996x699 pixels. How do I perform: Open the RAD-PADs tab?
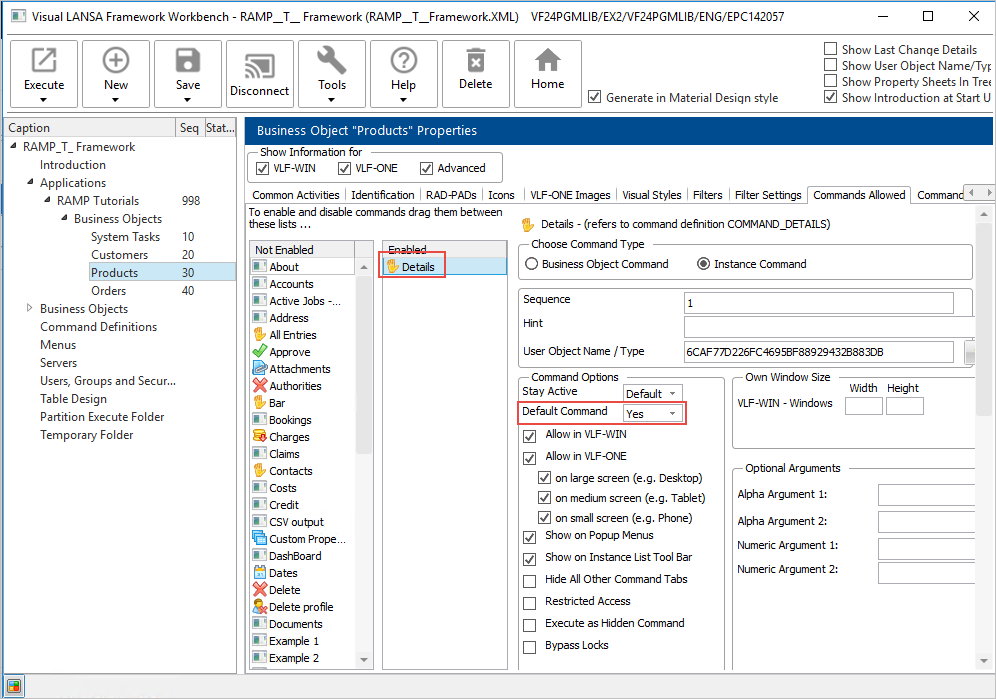451,195
